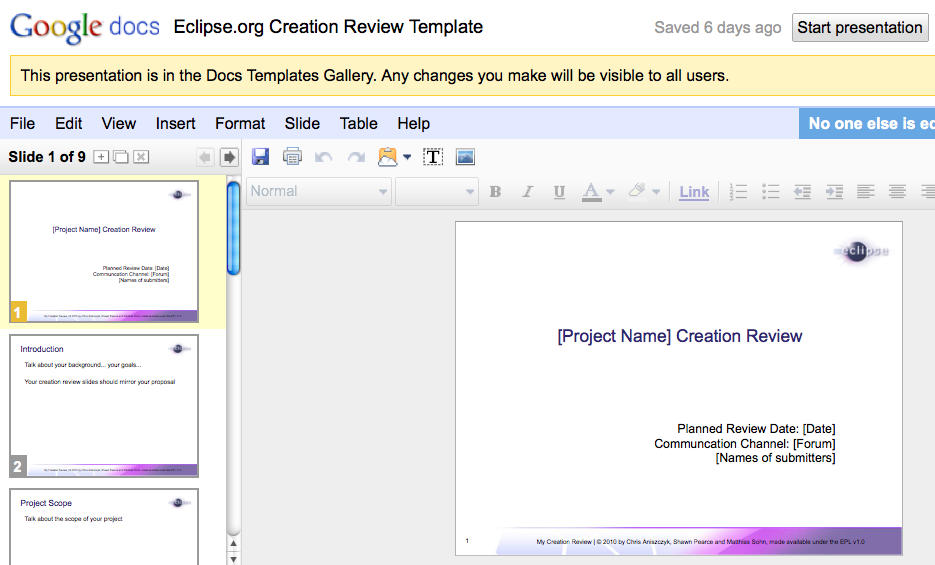Apply numbered list formatting
This screenshot has width=935, height=565.
(x=738, y=191)
